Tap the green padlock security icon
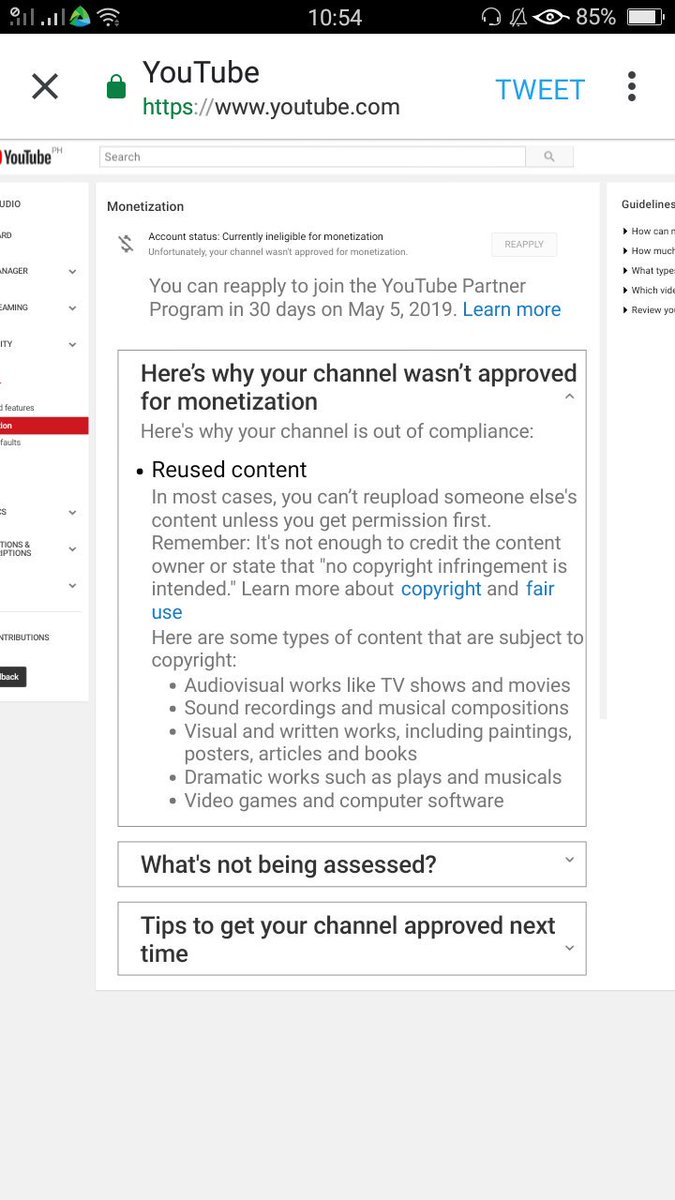 pyautogui.click(x=116, y=88)
